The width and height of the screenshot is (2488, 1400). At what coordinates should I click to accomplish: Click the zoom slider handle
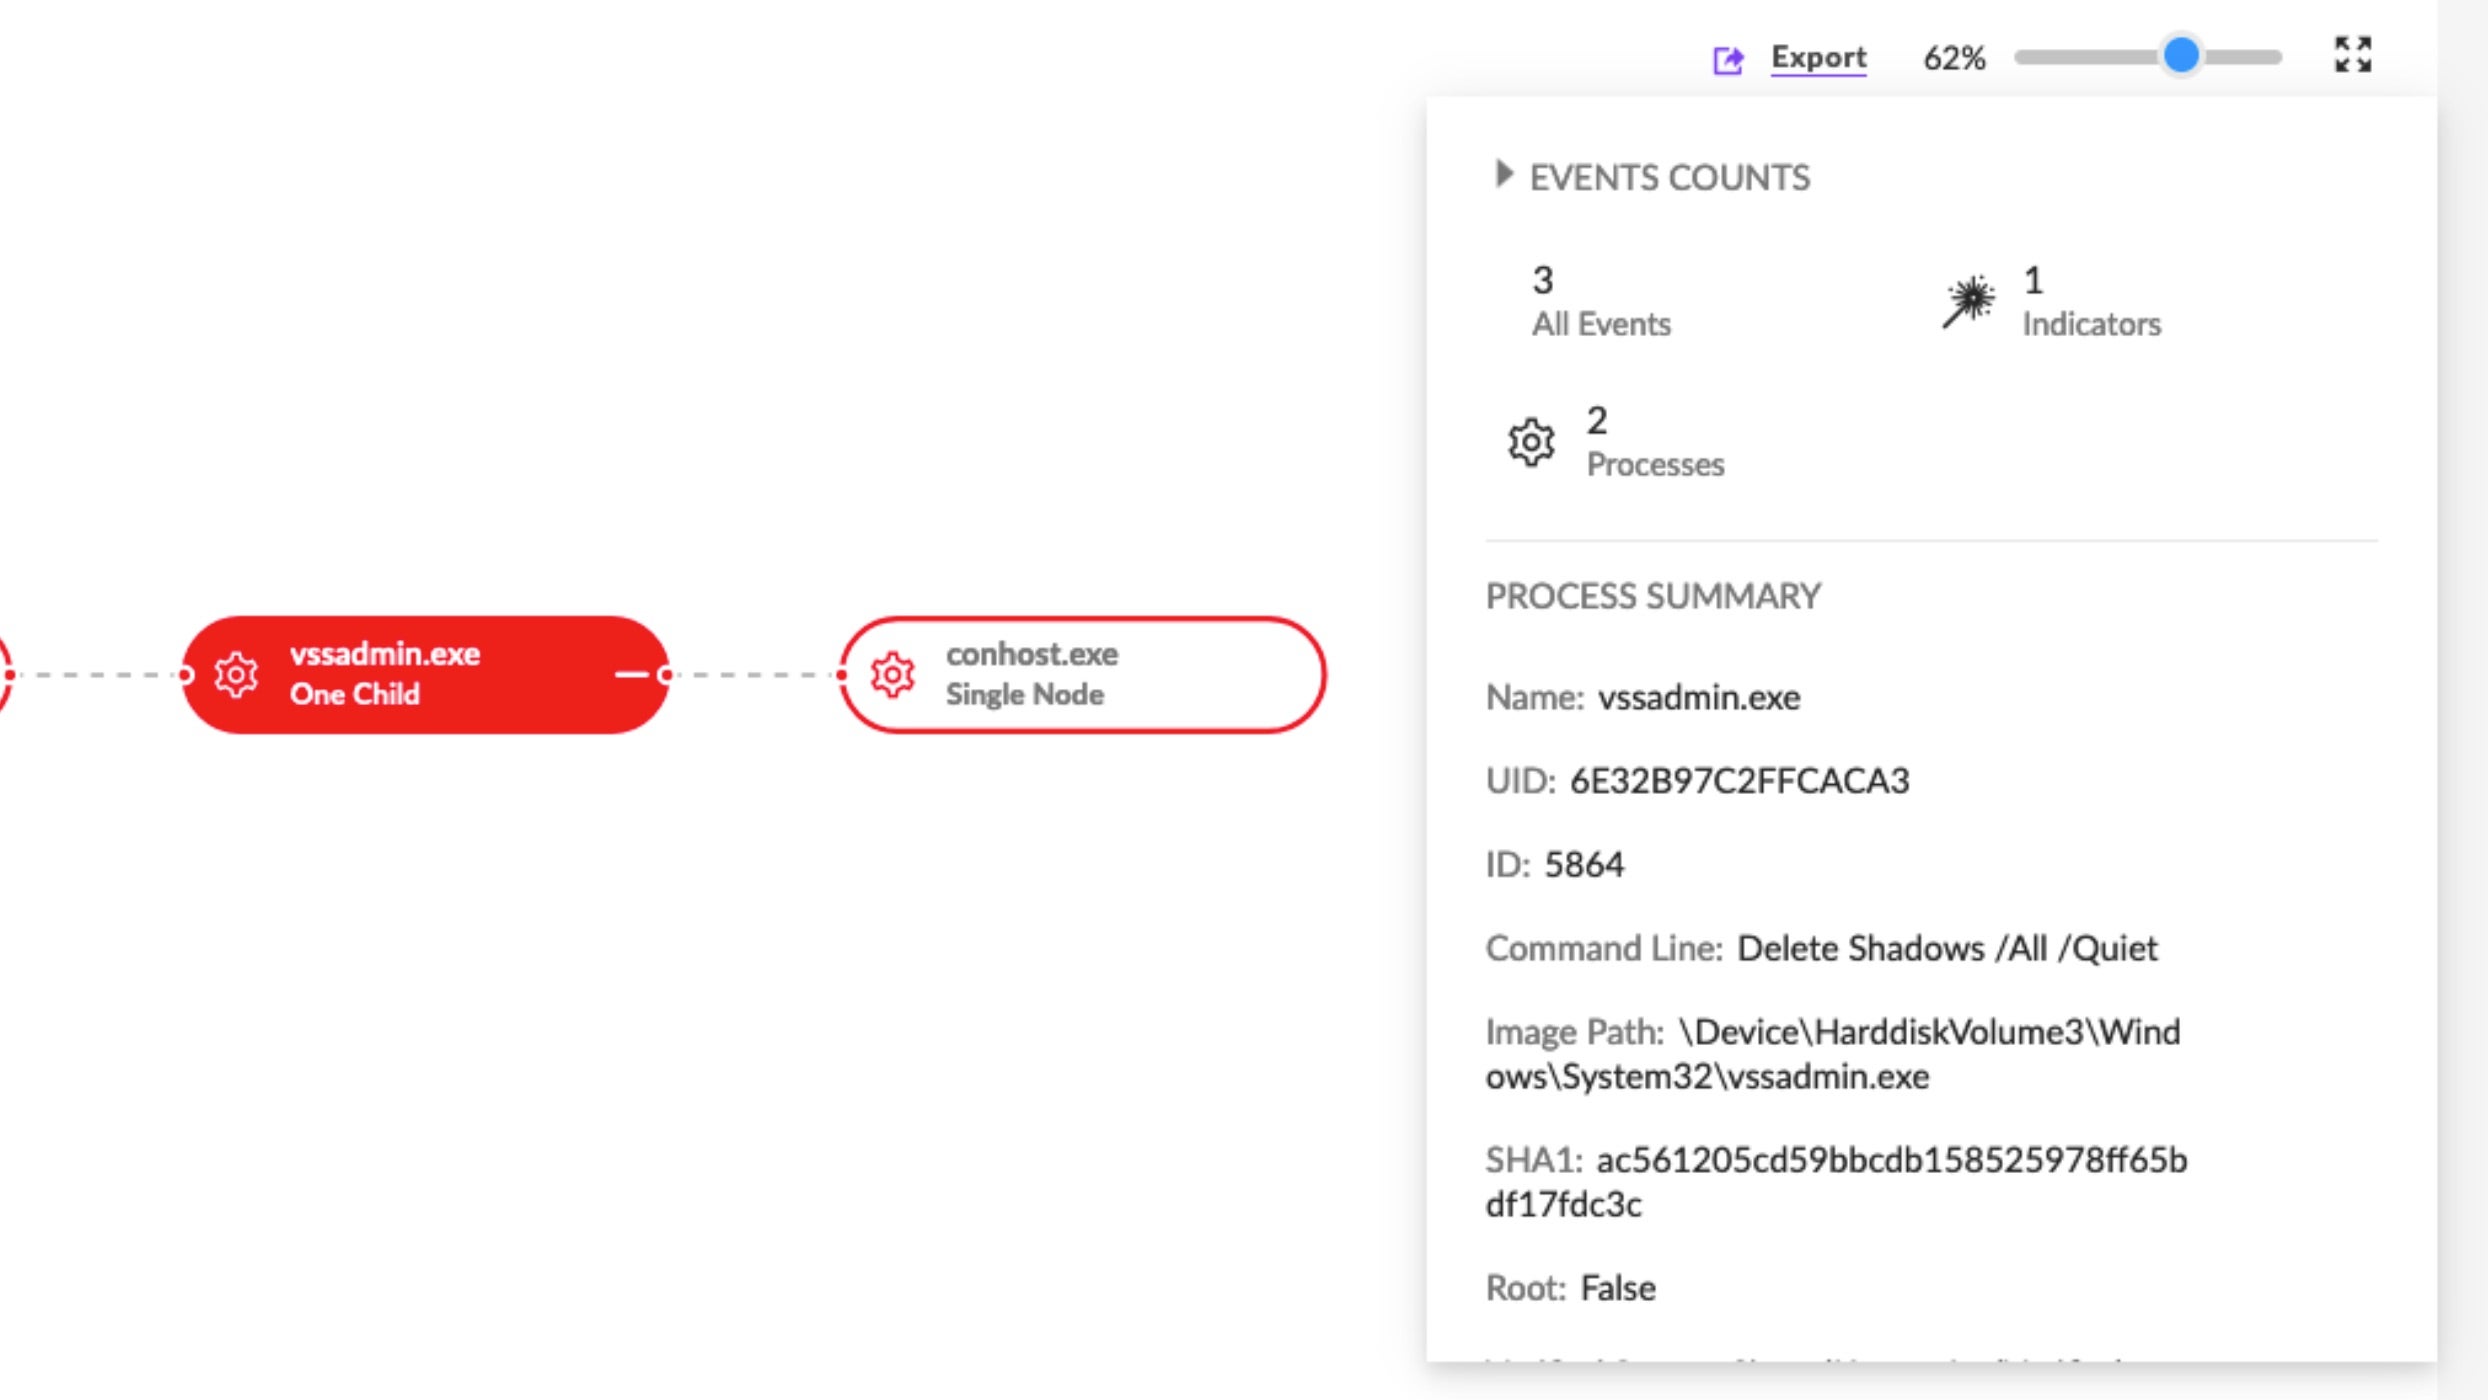coord(2181,55)
